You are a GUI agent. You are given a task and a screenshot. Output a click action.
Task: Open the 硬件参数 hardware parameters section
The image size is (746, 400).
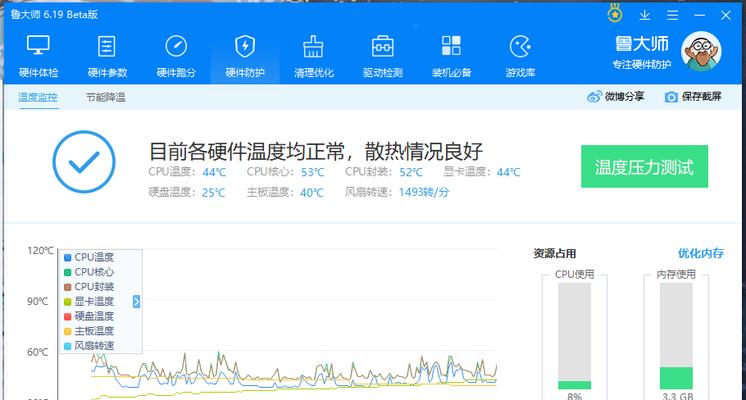coord(107,56)
